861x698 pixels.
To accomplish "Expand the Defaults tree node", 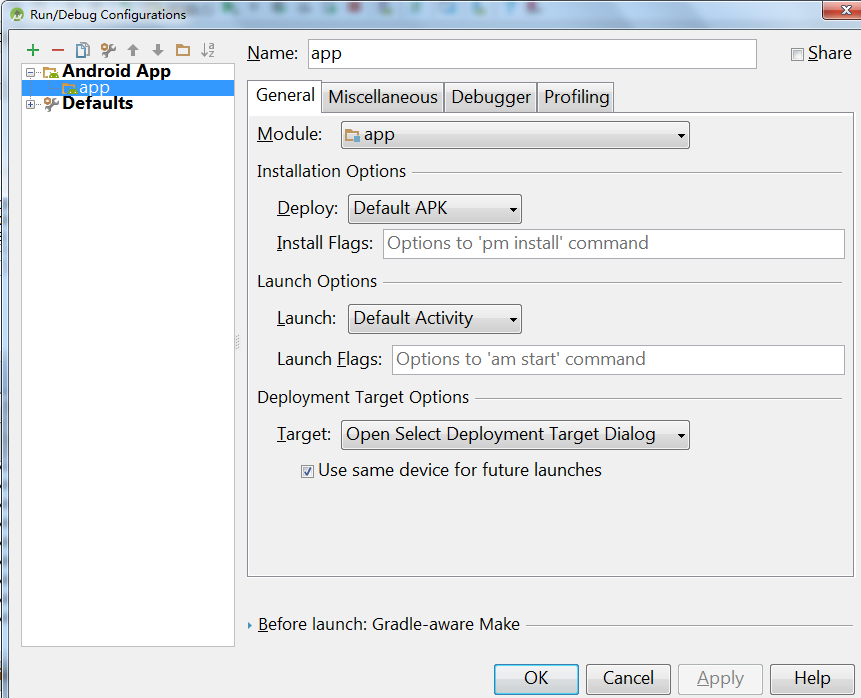I will pos(30,103).
